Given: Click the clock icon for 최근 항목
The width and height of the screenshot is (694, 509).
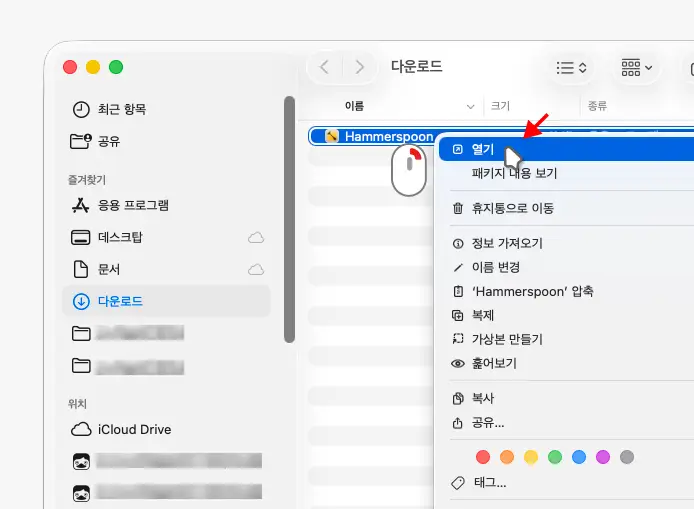Looking at the screenshot, I should pos(81,109).
